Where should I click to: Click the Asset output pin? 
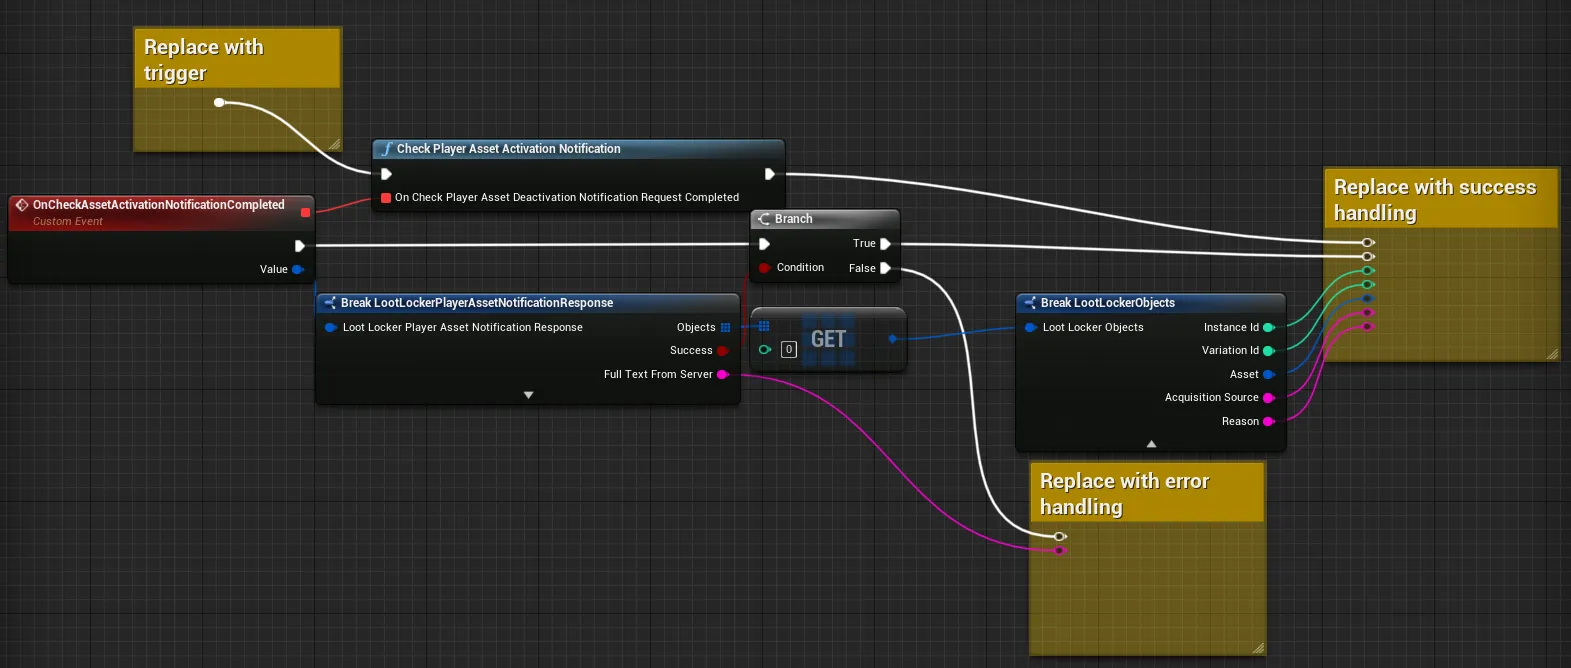click(1269, 375)
